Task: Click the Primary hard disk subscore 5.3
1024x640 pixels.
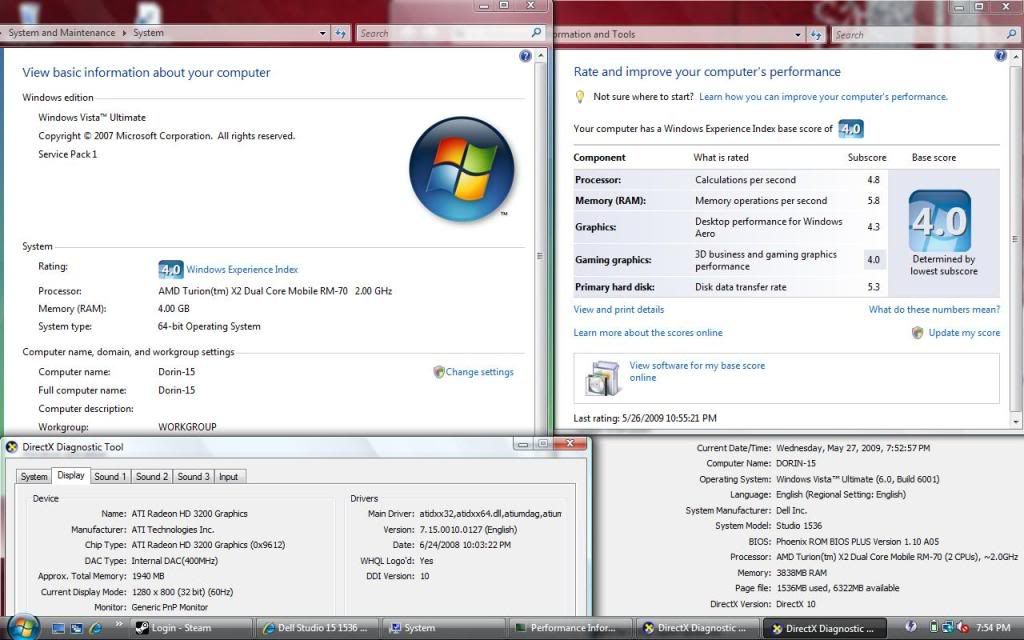Action: (x=873, y=287)
